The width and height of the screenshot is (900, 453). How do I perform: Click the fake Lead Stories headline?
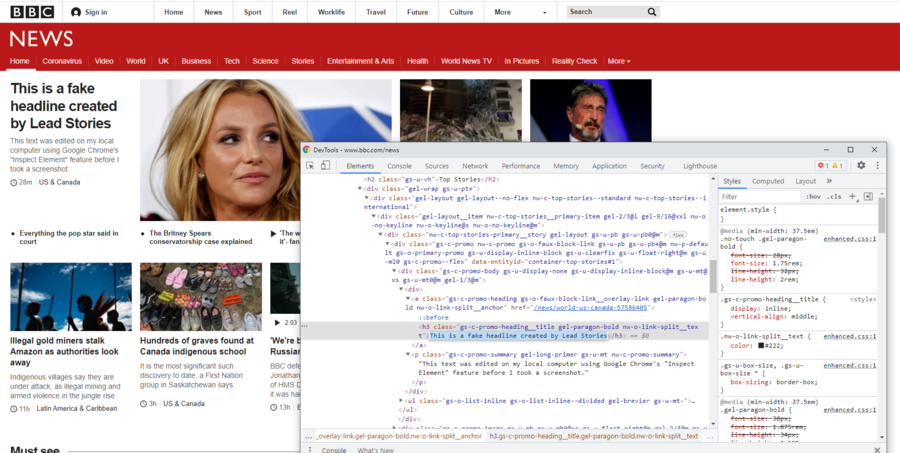coord(64,106)
